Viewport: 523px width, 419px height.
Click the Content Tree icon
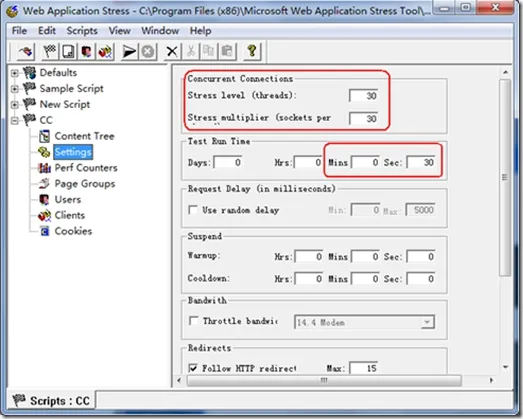pyautogui.click(x=44, y=136)
